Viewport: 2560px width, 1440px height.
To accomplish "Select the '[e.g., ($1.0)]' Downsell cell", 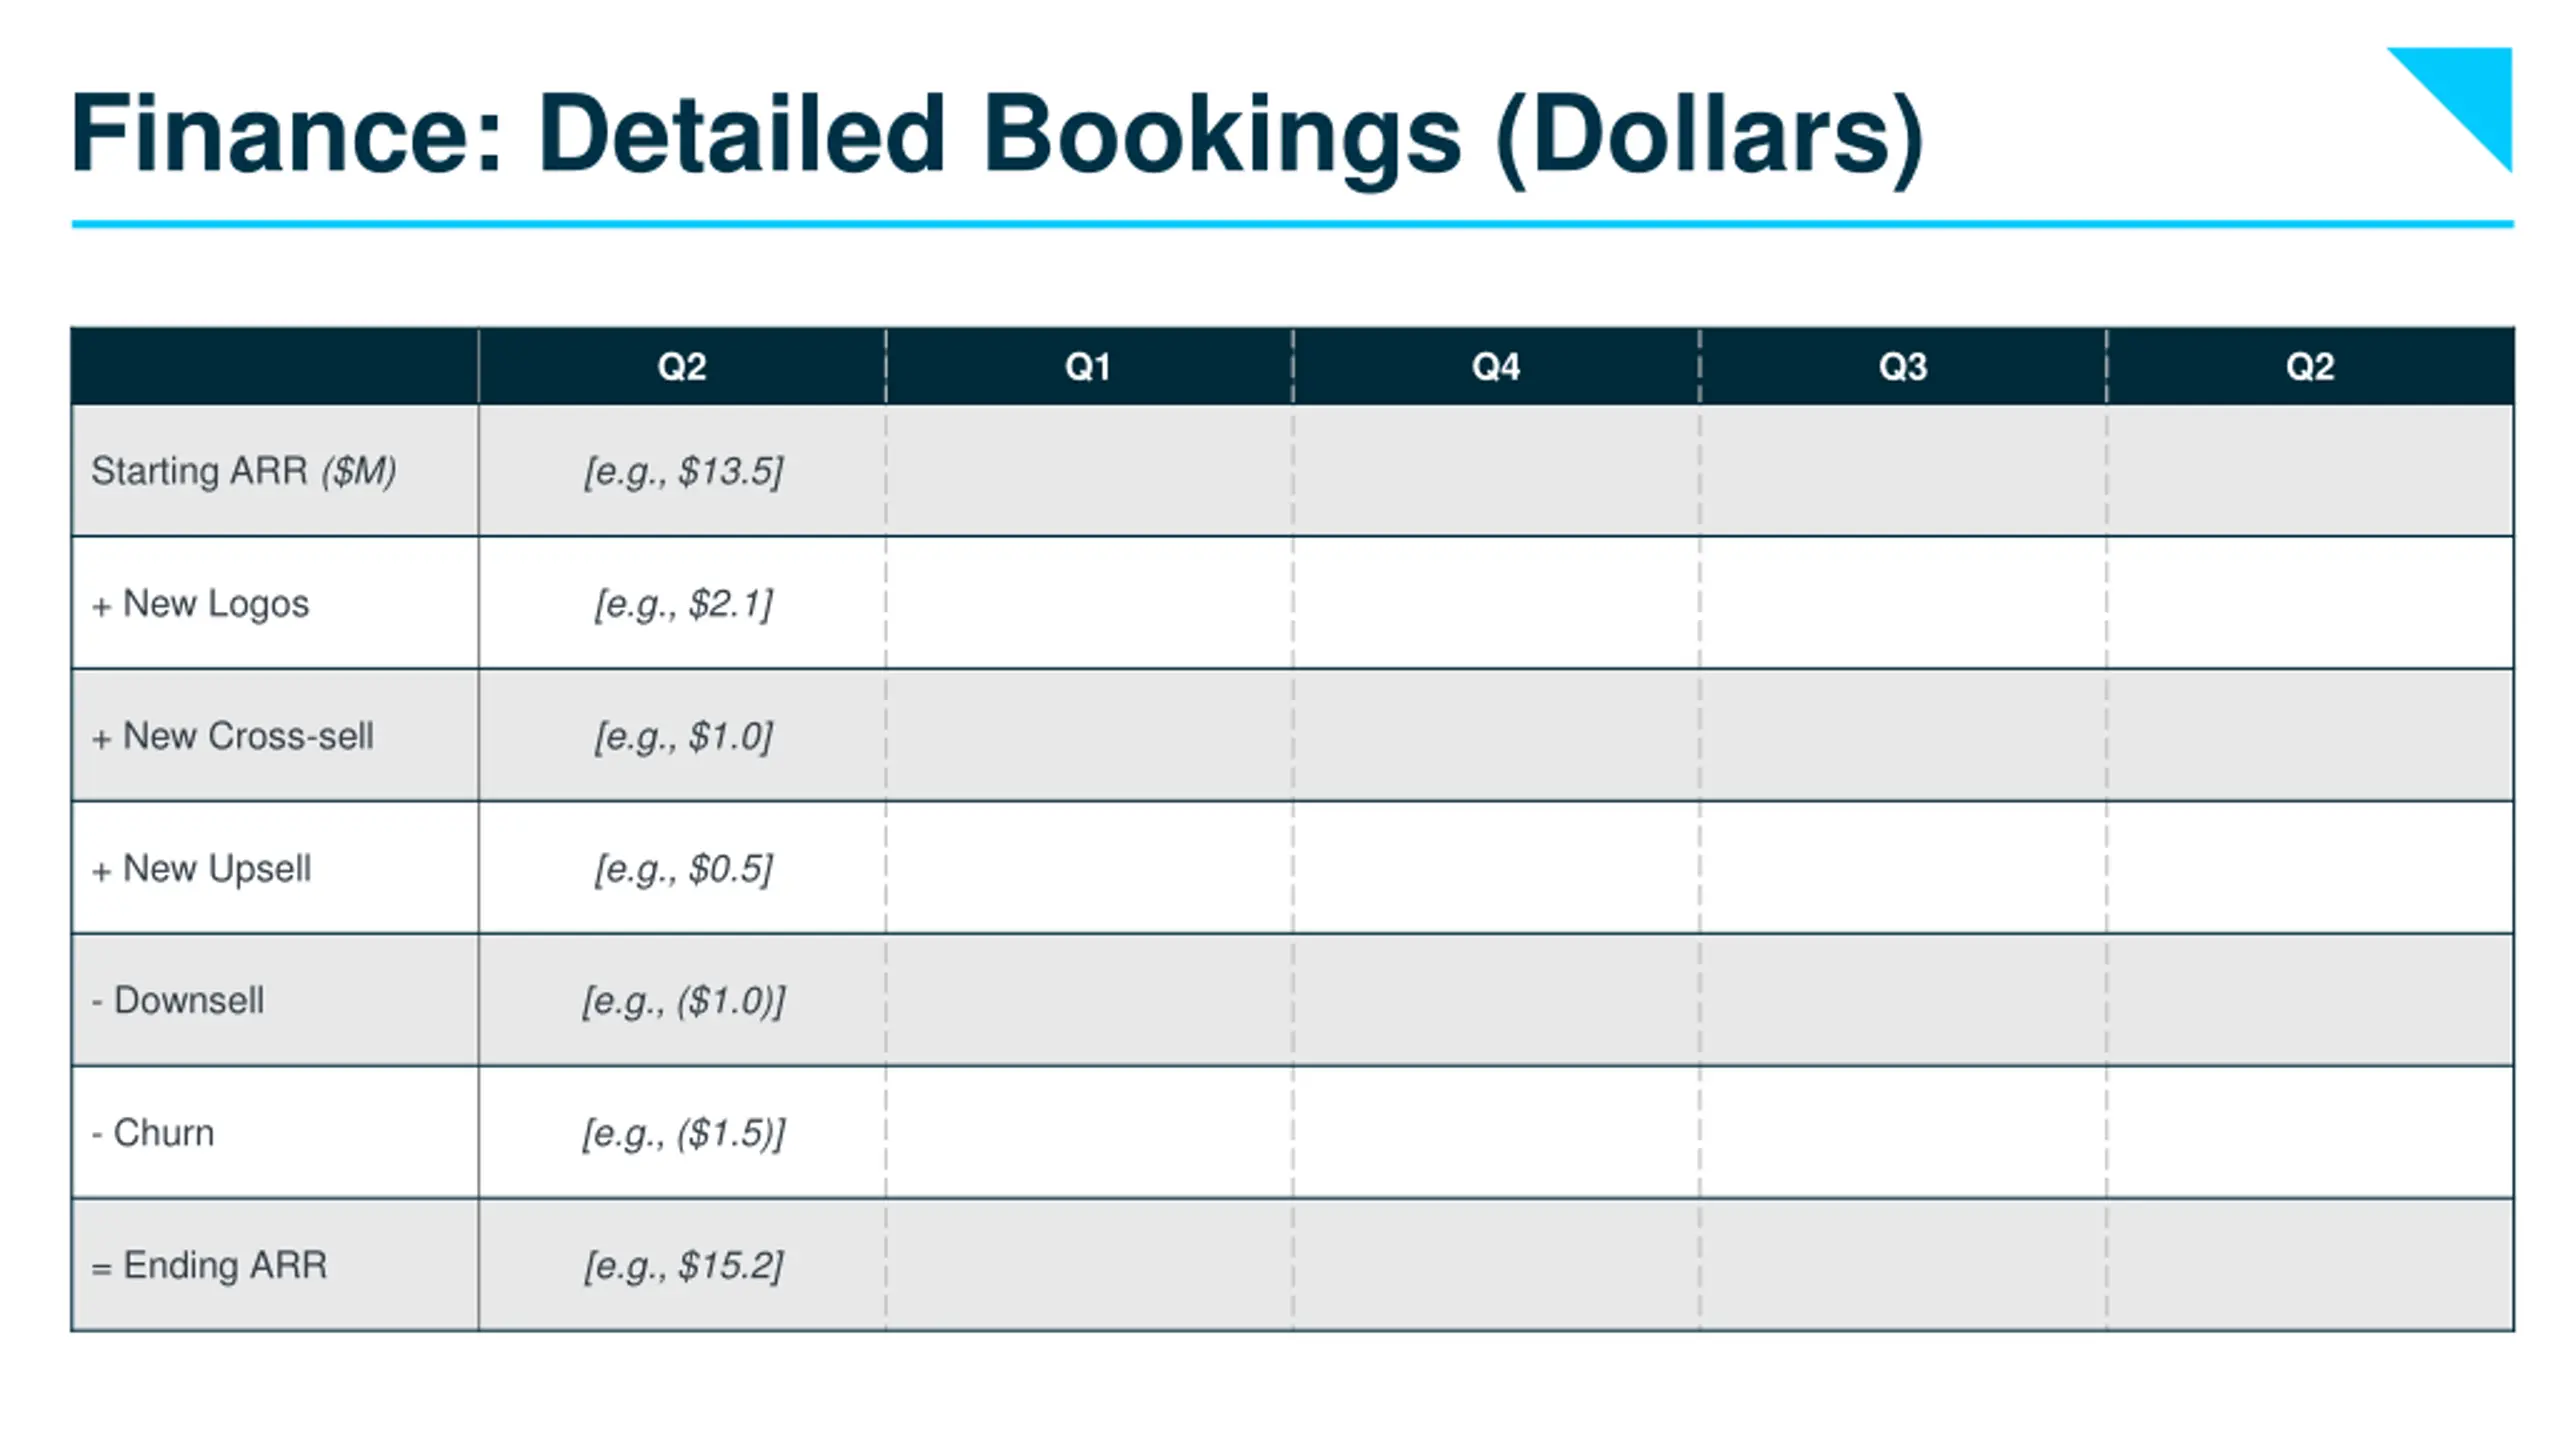I will click(683, 1001).
